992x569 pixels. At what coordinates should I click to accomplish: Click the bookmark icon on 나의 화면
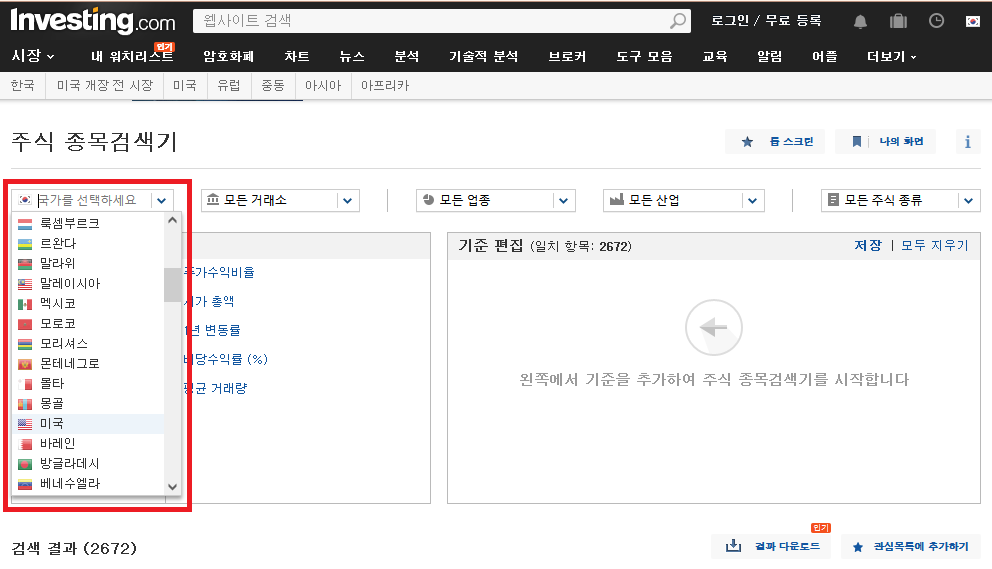[x=857, y=141]
